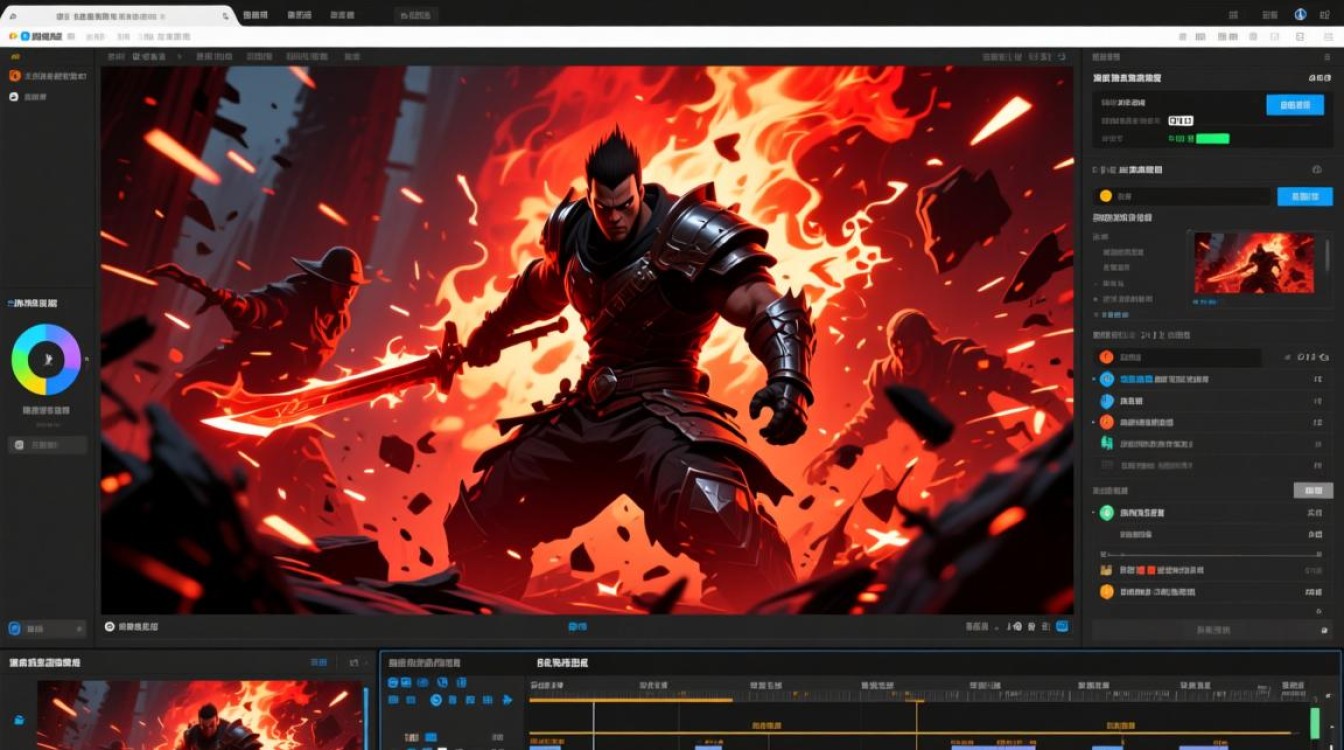Click the blue label centered under the canvas
The width and height of the screenshot is (1344, 750).
577,627
